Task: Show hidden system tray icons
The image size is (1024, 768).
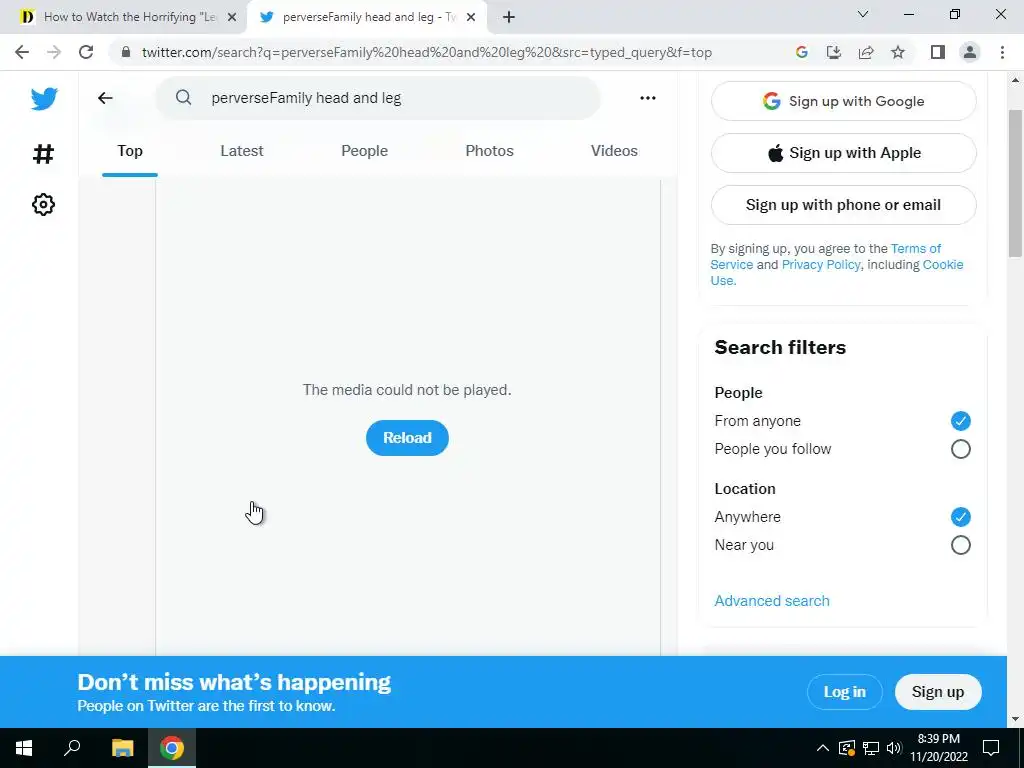Action: [x=823, y=748]
